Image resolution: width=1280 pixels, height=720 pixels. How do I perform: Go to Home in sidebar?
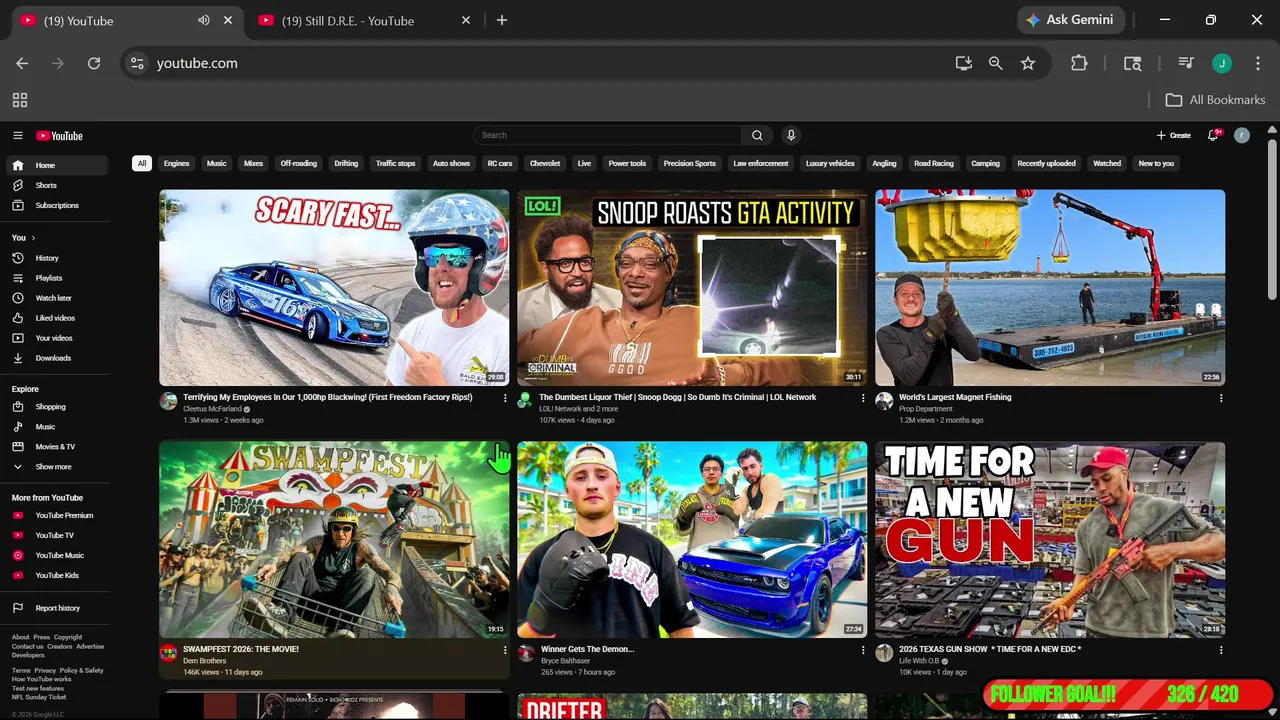[56, 165]
